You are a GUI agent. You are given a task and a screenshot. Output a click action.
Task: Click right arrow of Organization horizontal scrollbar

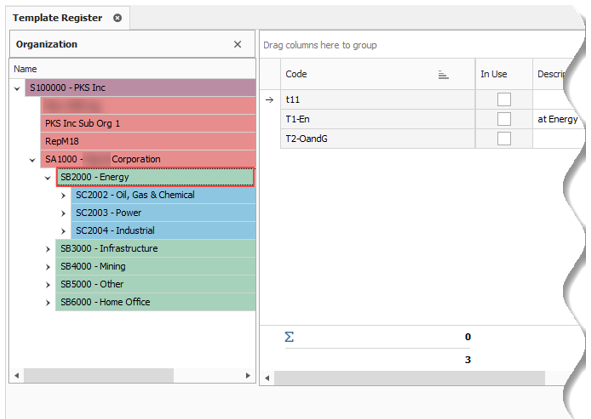pyautogui.click(x=248, y=375)
